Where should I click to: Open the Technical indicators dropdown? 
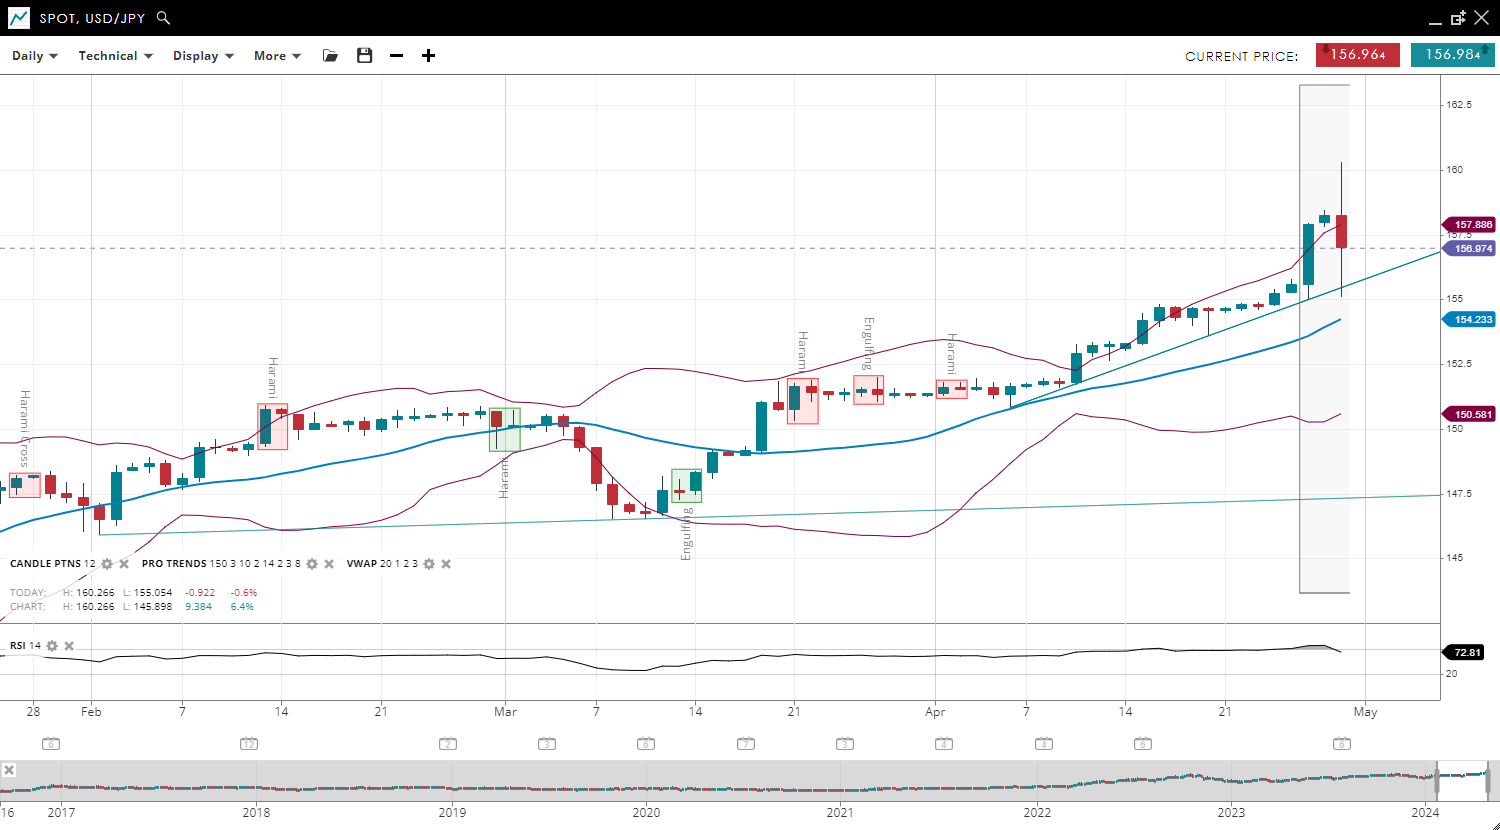tap(115, 56)
